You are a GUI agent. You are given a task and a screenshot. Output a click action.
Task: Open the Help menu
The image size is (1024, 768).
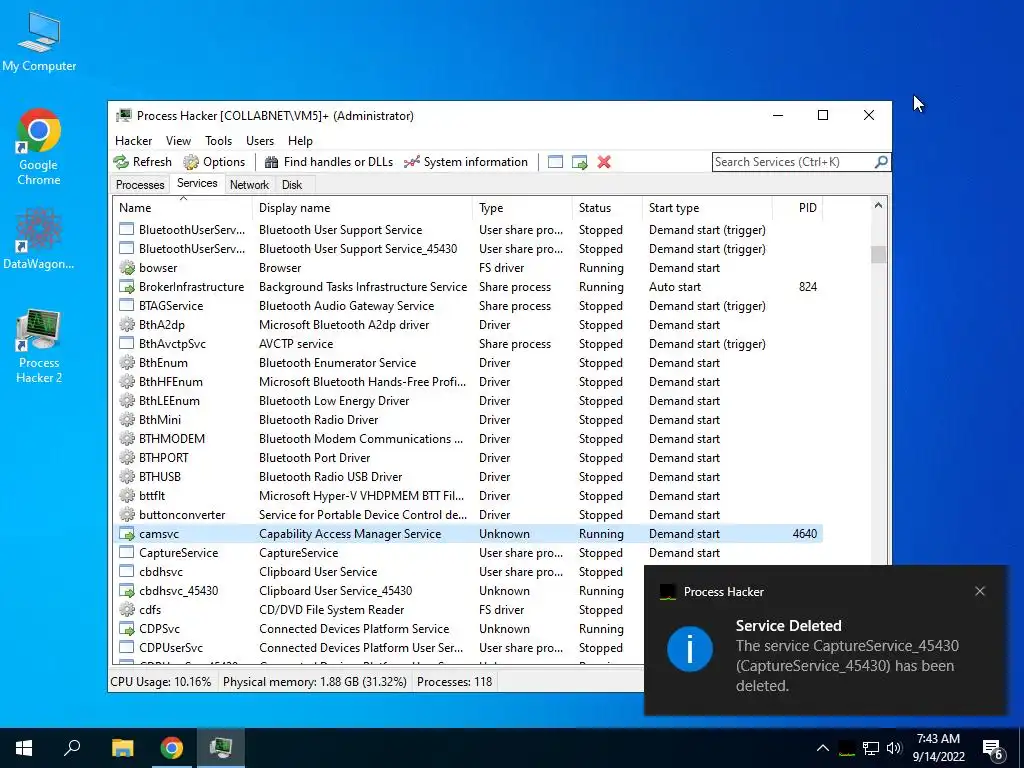(300, 140)
